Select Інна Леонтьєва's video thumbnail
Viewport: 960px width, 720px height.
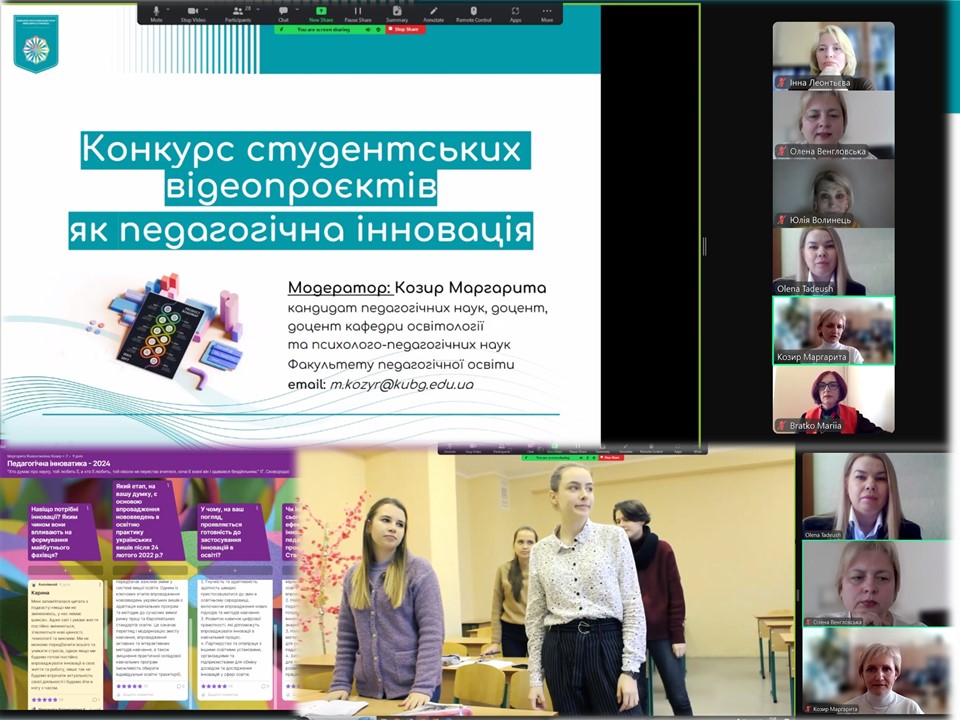(833, 56)
